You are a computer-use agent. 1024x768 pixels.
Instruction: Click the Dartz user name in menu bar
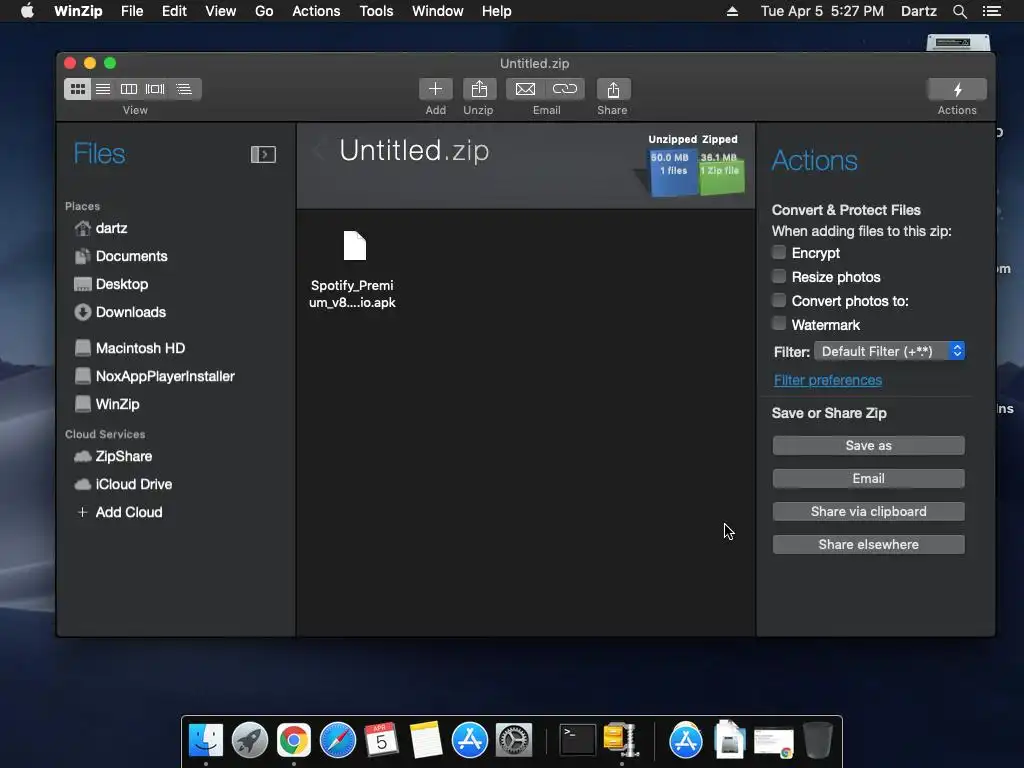[x=918, y=11]
